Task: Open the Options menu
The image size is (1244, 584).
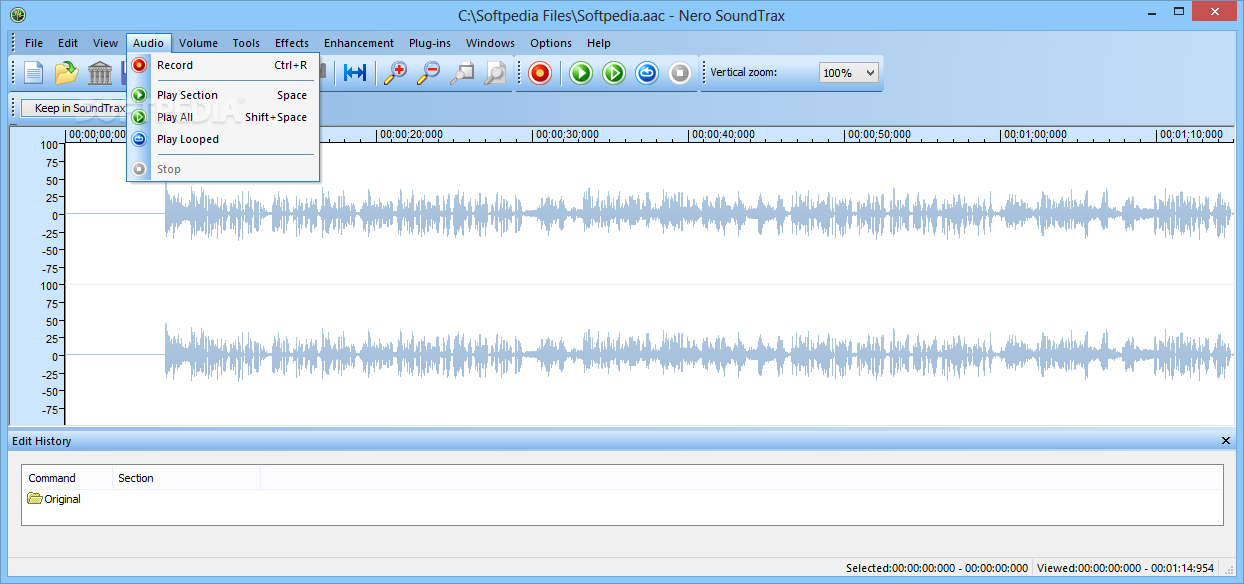Action: point(551,43)
